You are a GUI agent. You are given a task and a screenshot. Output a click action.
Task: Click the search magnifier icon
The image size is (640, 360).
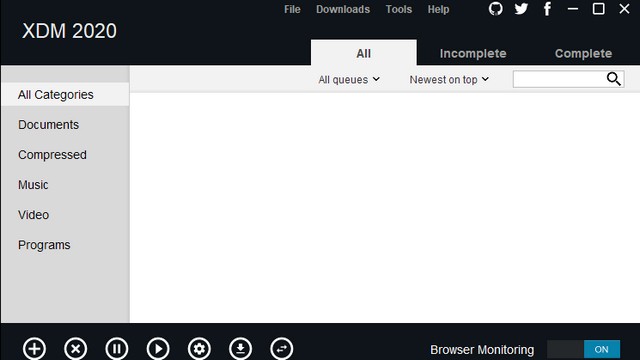point(613,79)
